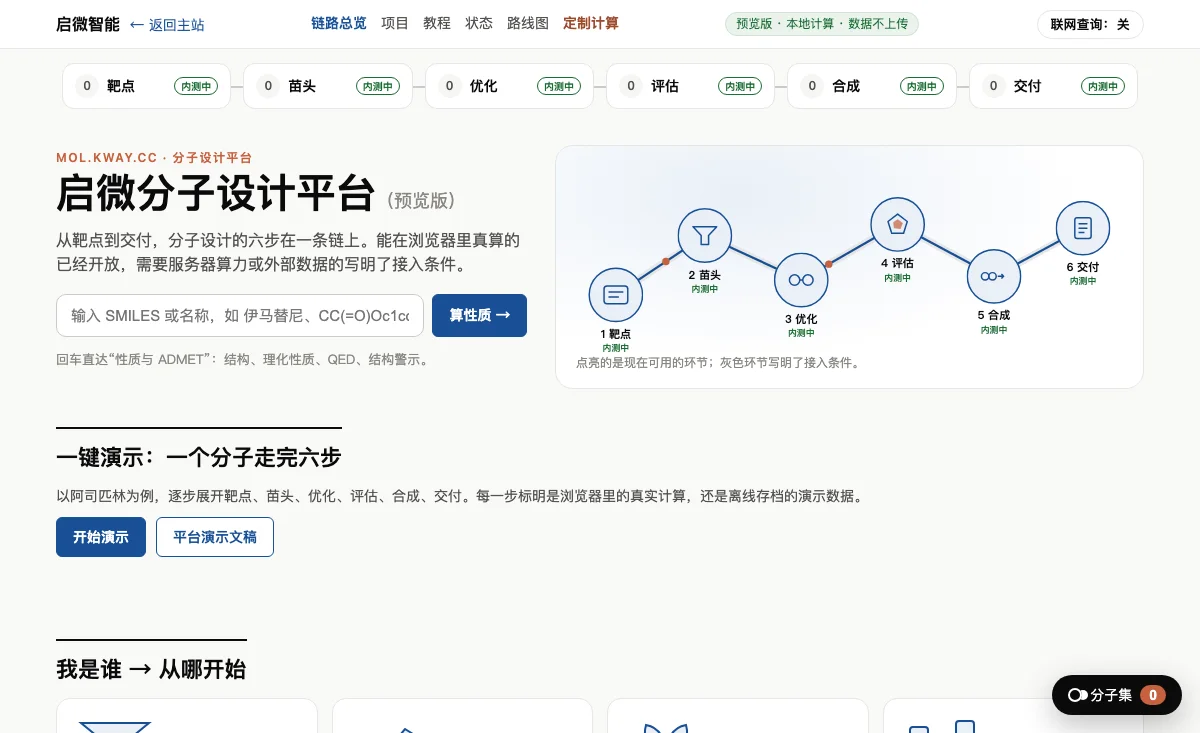Open the 分子集 floating button
This screenshot has width=1200, height=733.
[x=1117, y=695]
